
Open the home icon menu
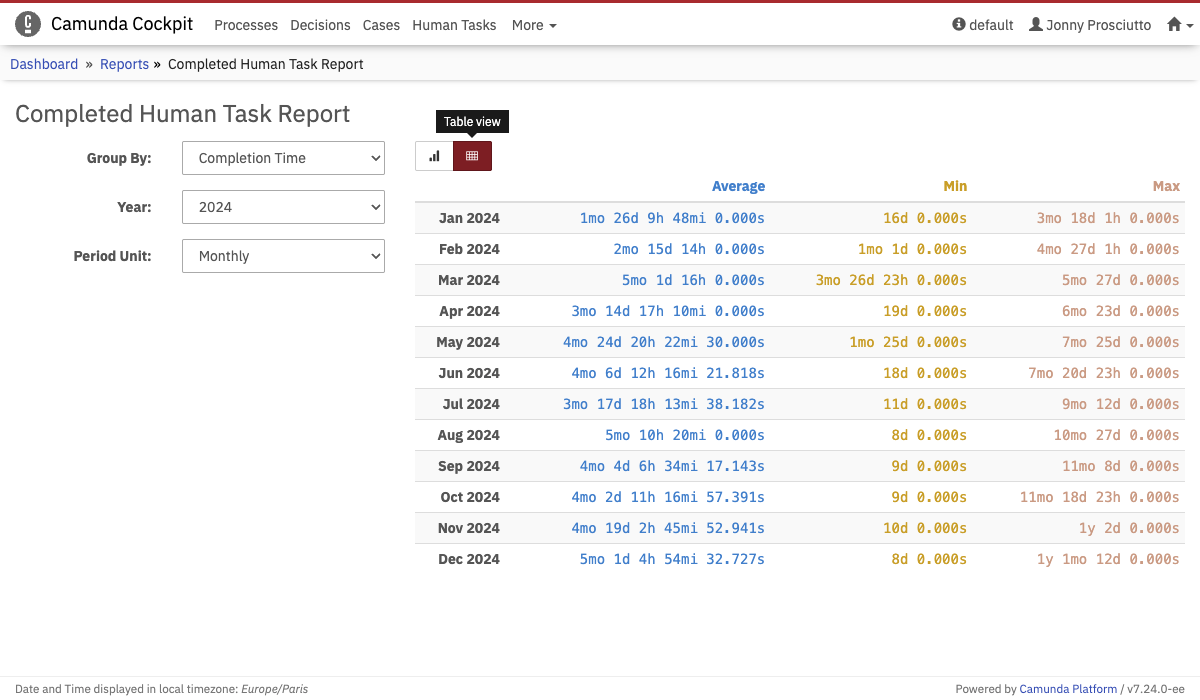coord(1180,25)
